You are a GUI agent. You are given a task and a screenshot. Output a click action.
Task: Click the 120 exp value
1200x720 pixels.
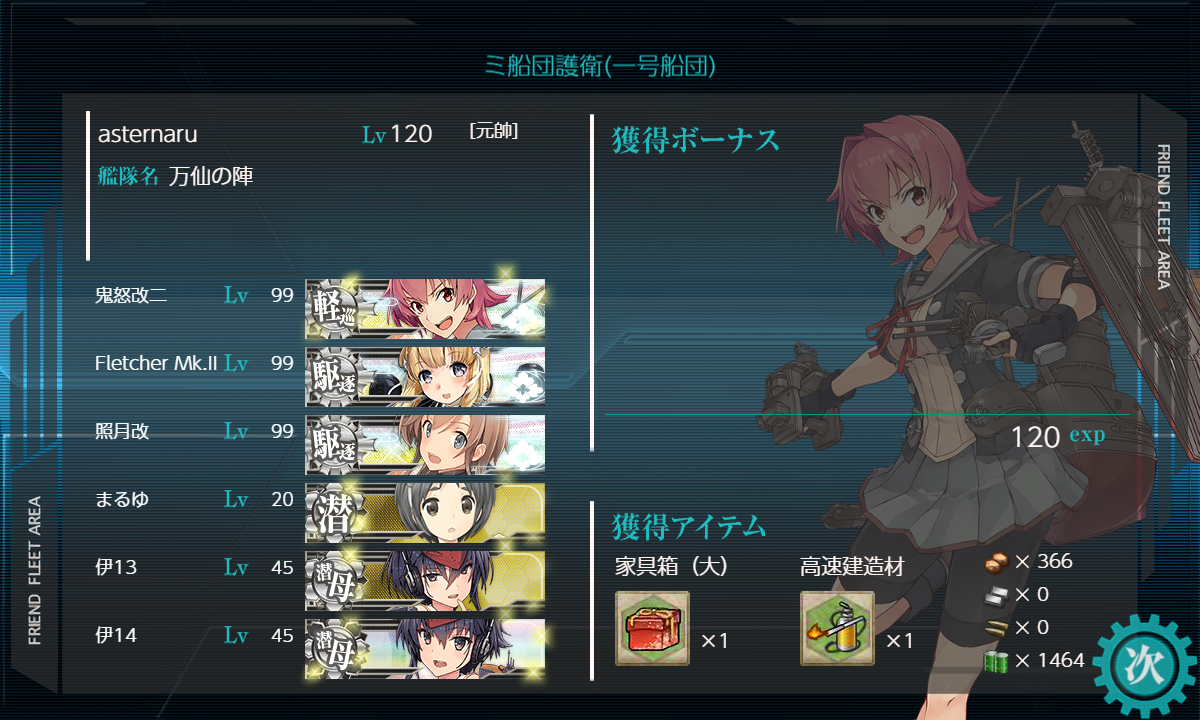[1057, 437]
